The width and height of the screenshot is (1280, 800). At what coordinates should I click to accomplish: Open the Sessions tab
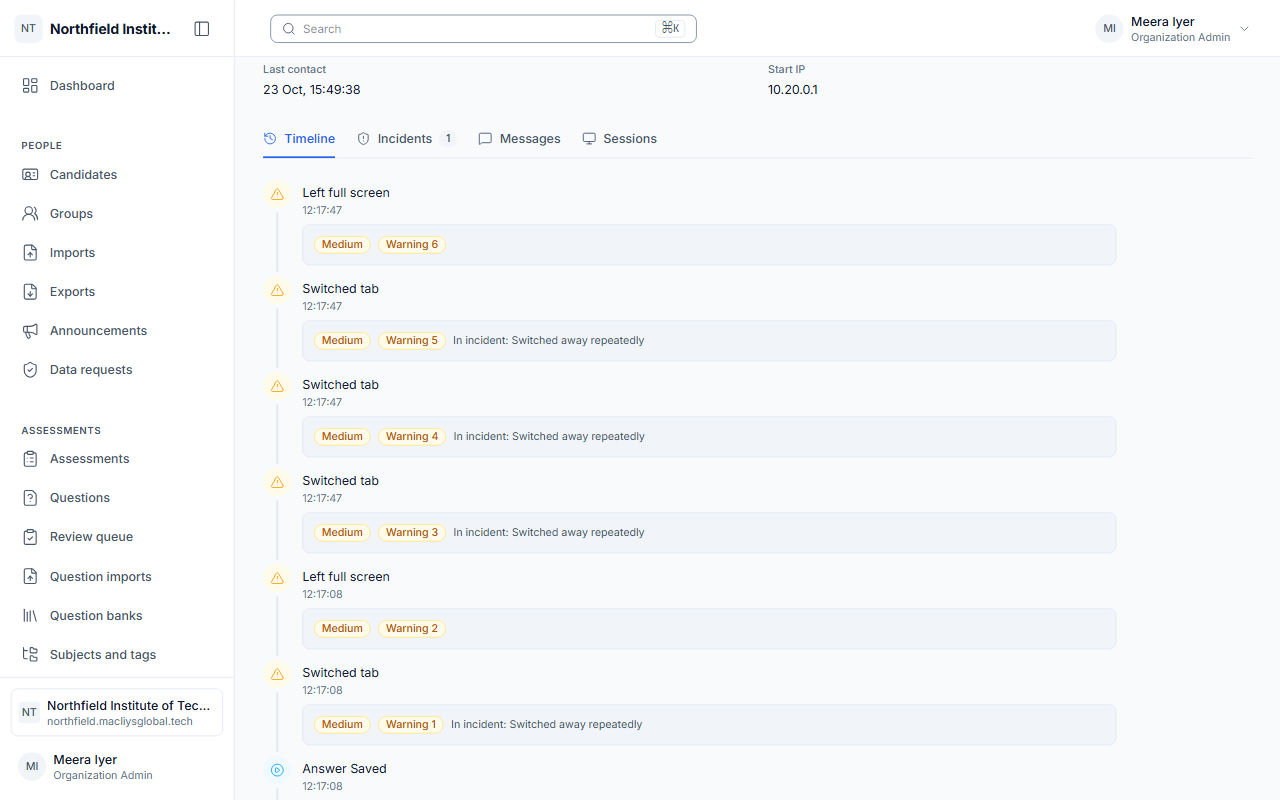tap(620, 139)
